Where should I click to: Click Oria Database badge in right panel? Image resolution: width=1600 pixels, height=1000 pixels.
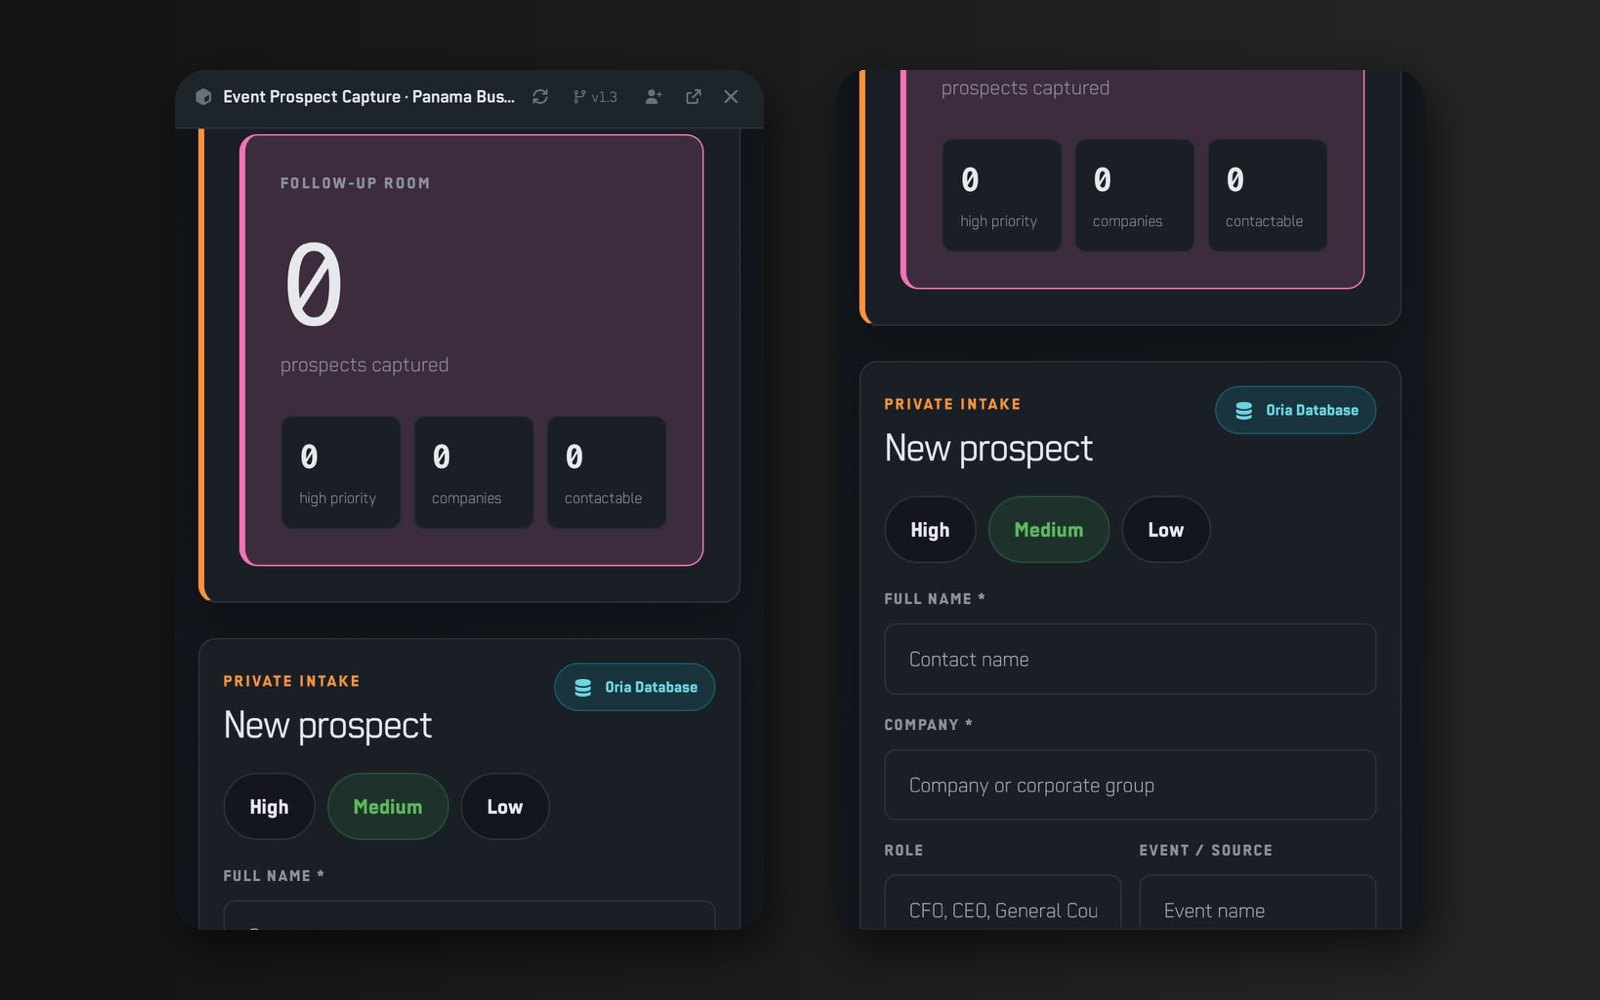click(x=1296, y=410)
